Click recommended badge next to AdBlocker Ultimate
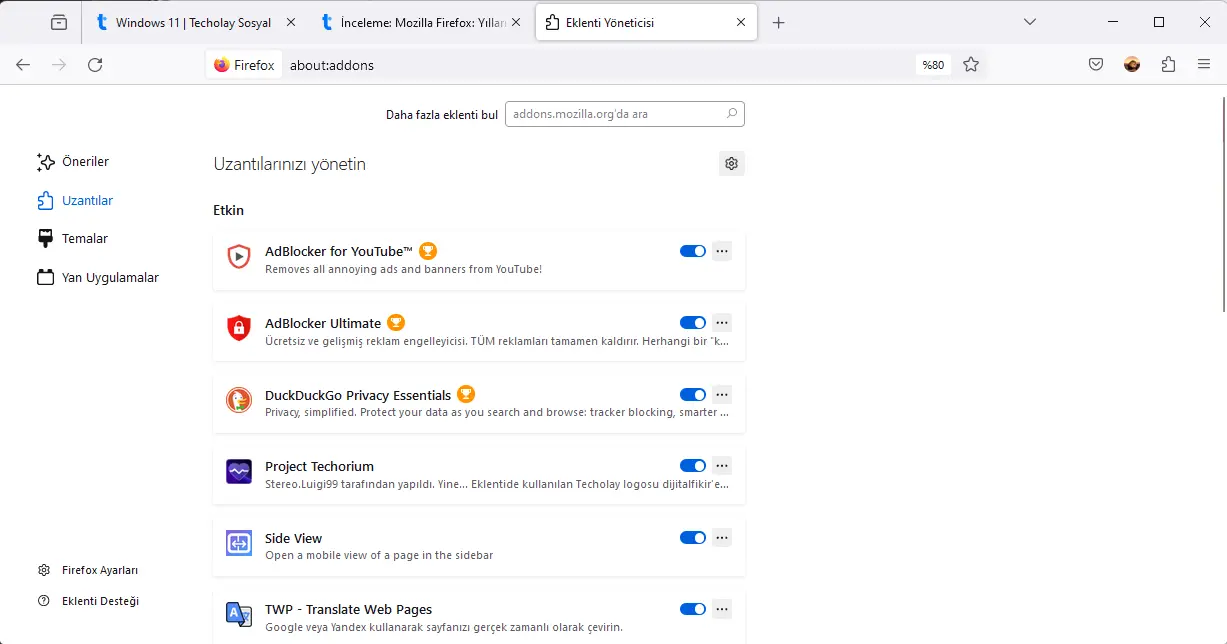Viewport: 1227px width, 644px height. (x=396, y=323)
